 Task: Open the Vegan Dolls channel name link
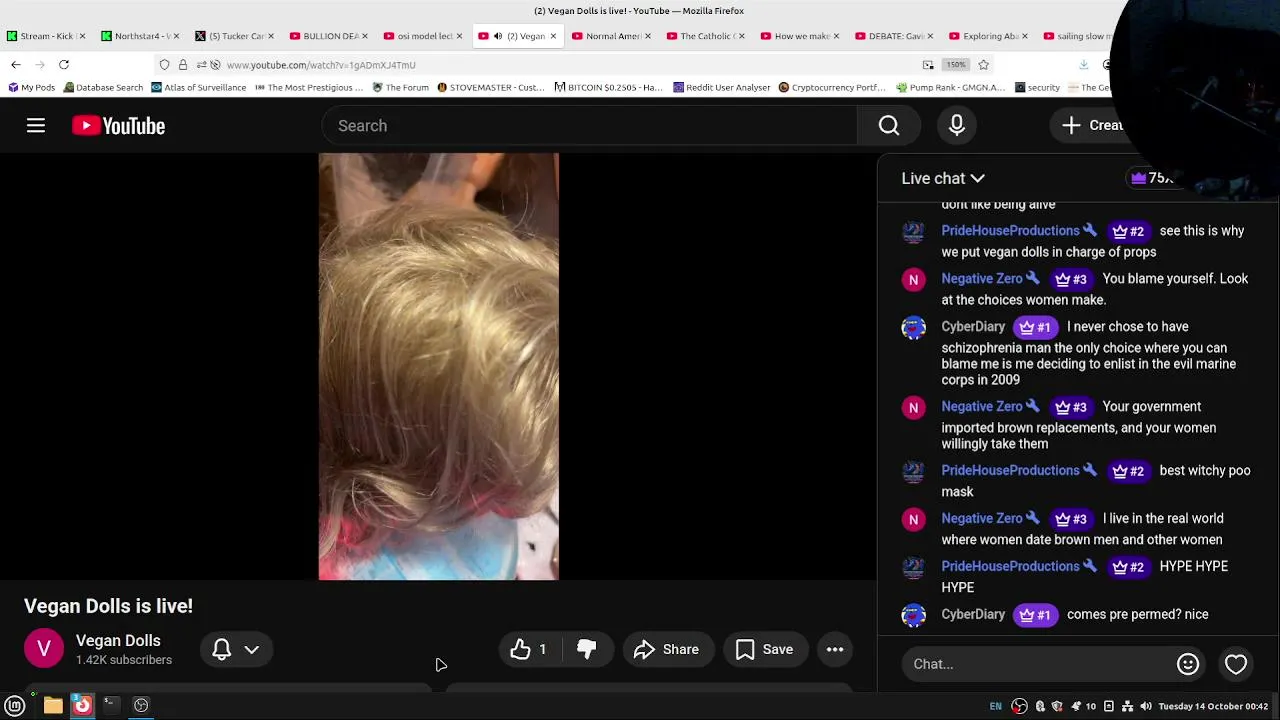pos(118,641)
